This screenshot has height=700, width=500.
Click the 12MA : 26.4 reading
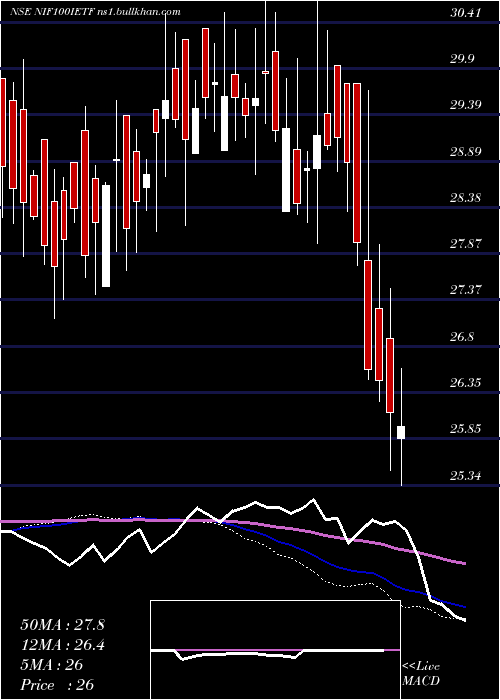coord(62,645)
